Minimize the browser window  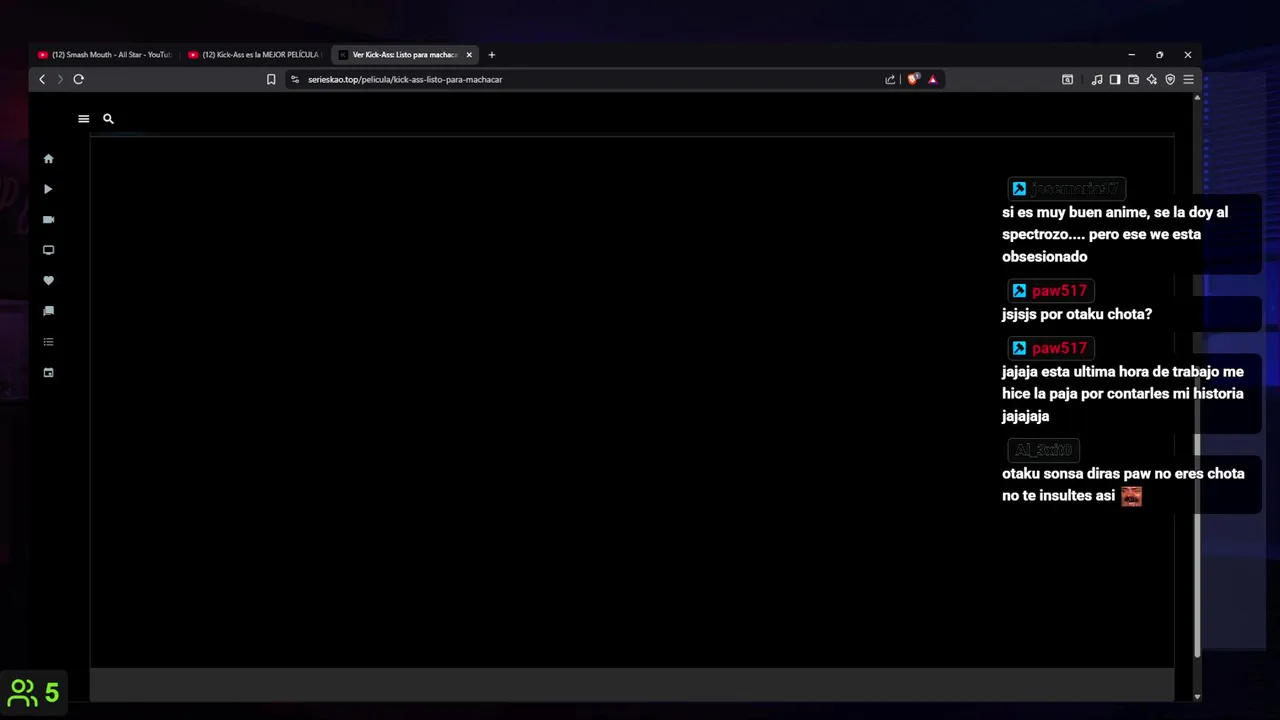(x=1131, y=55)
